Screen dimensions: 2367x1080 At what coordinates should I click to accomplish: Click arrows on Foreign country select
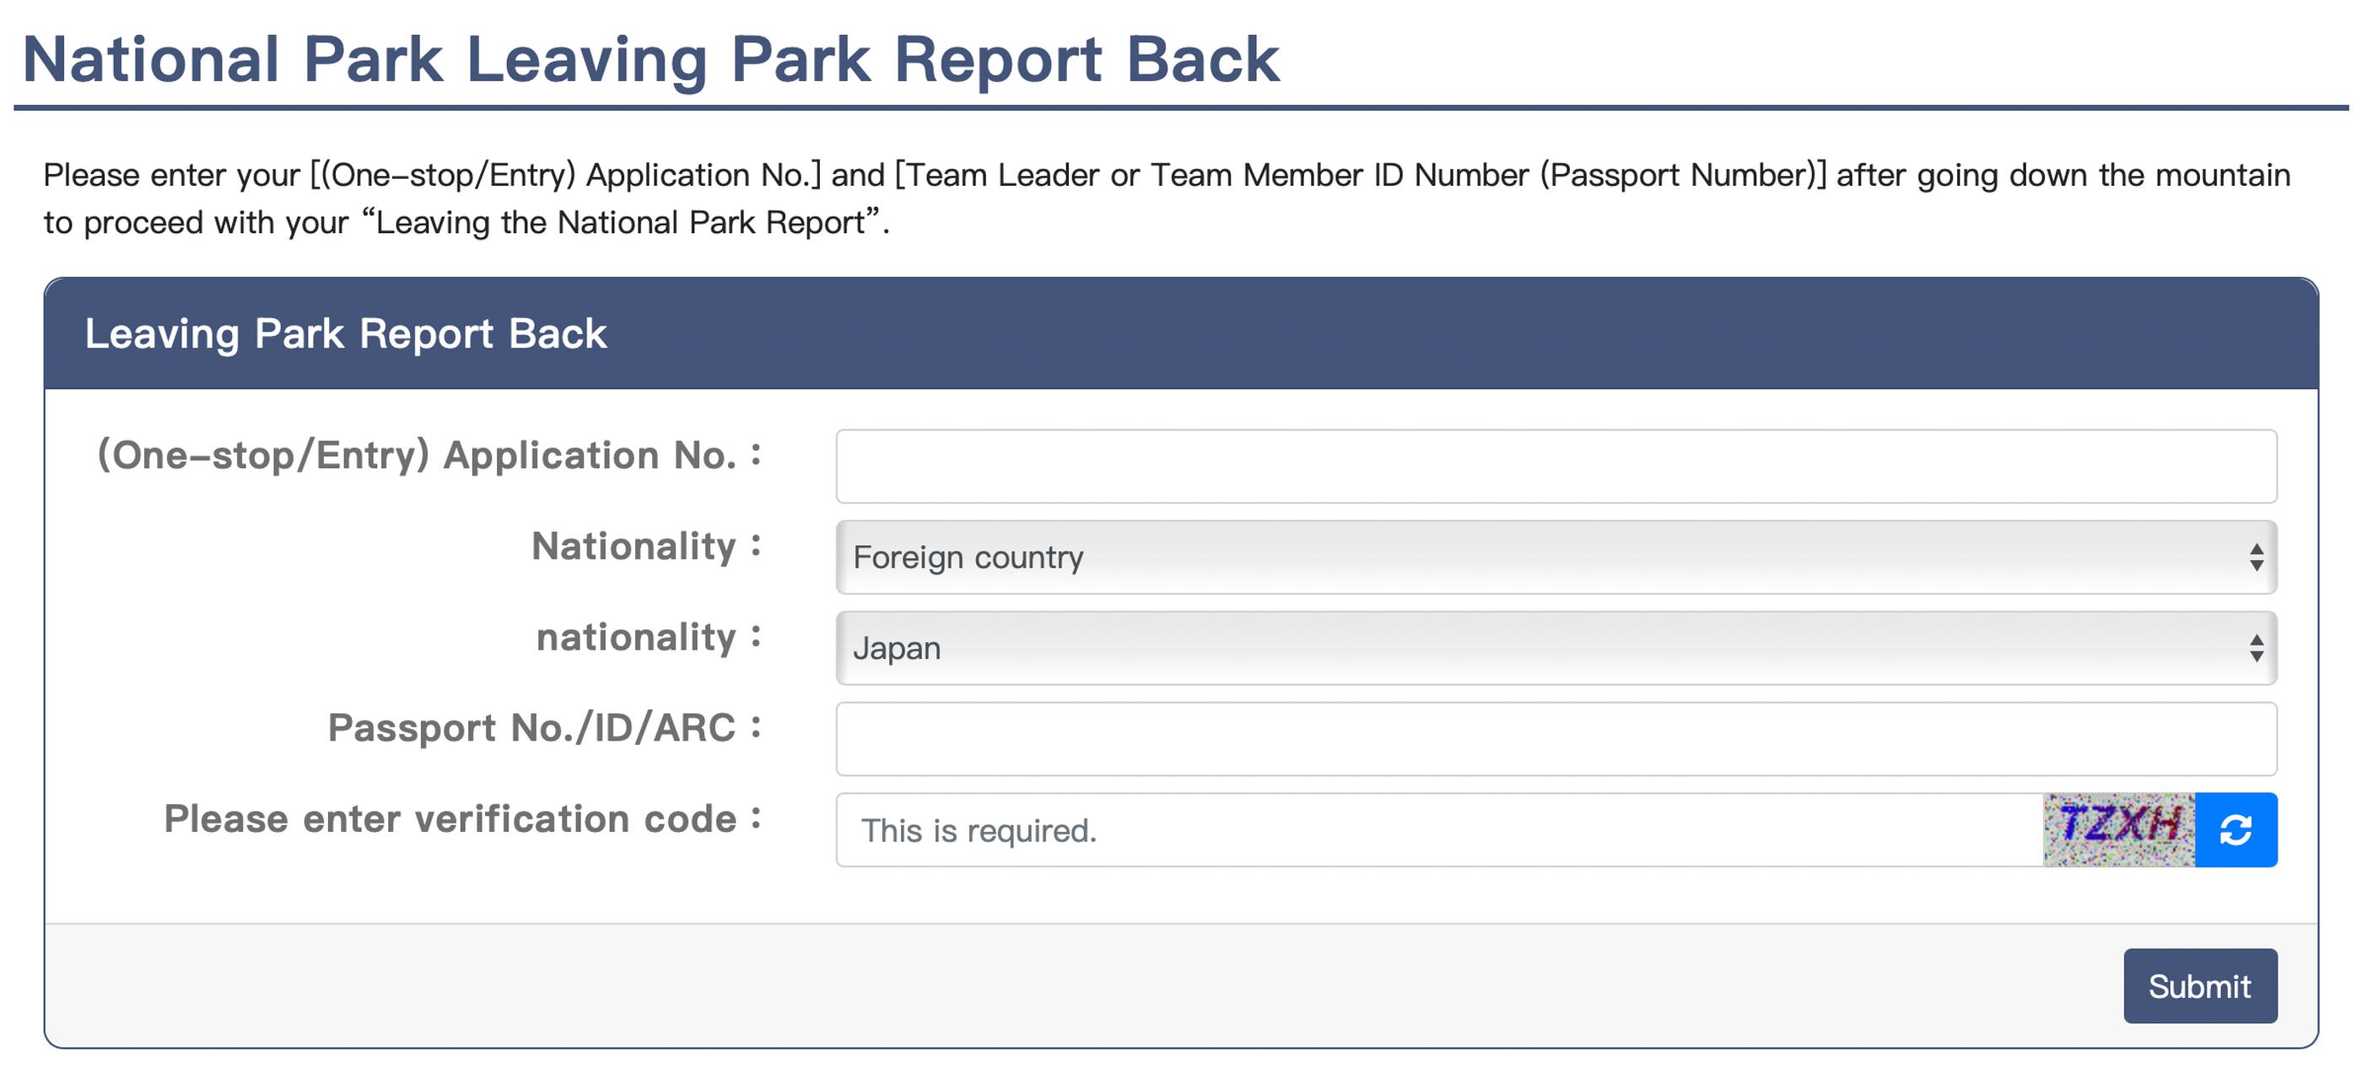click(2256, 557)
